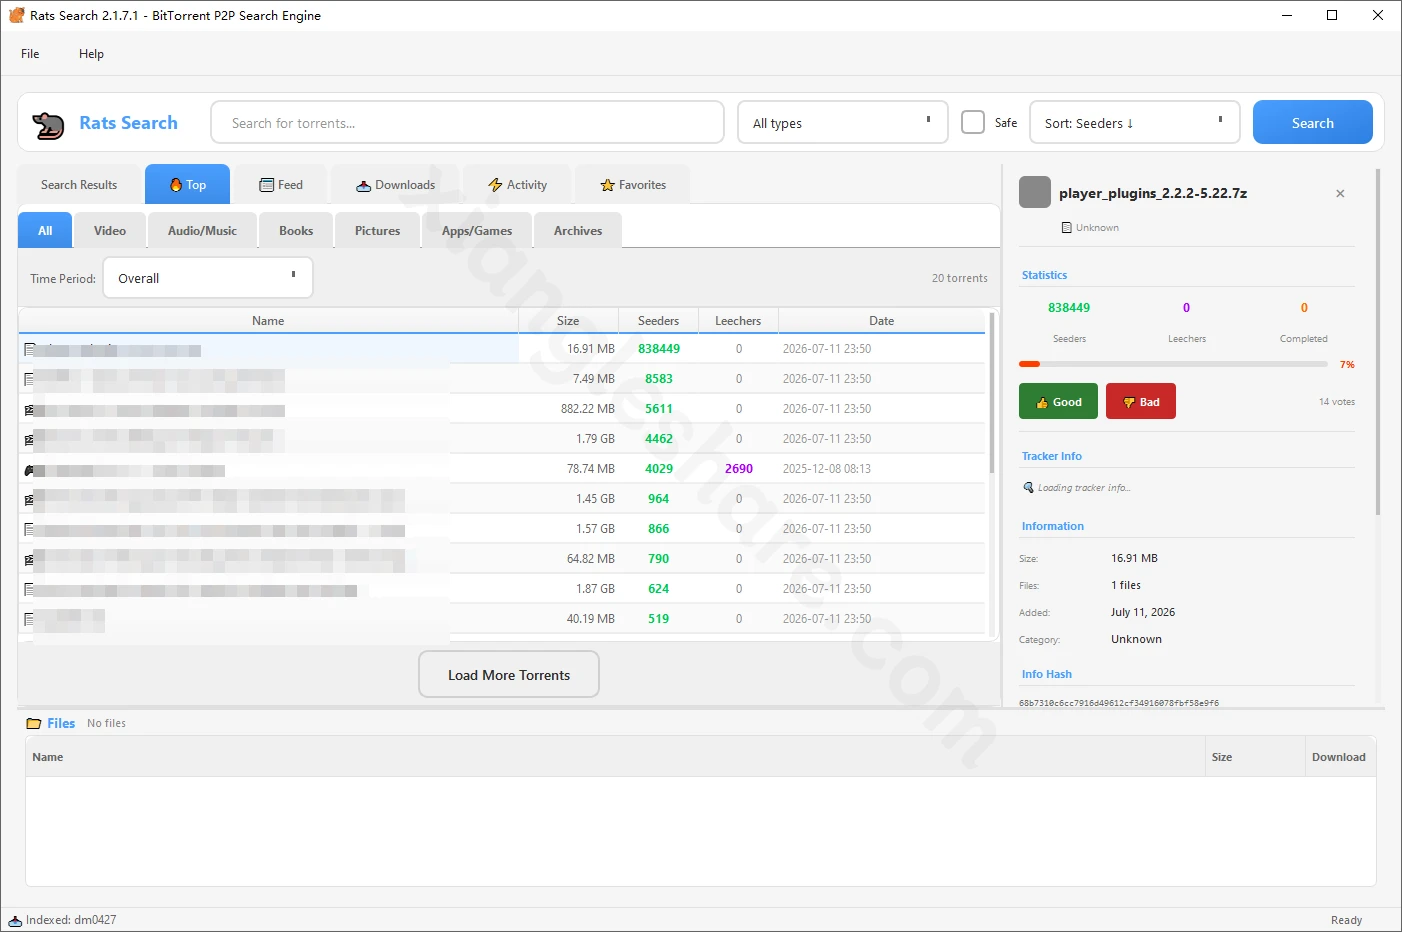Toggle the Safe search checkbox
The height and width of the screenshot is (932, 1402).
coord(973,122)
